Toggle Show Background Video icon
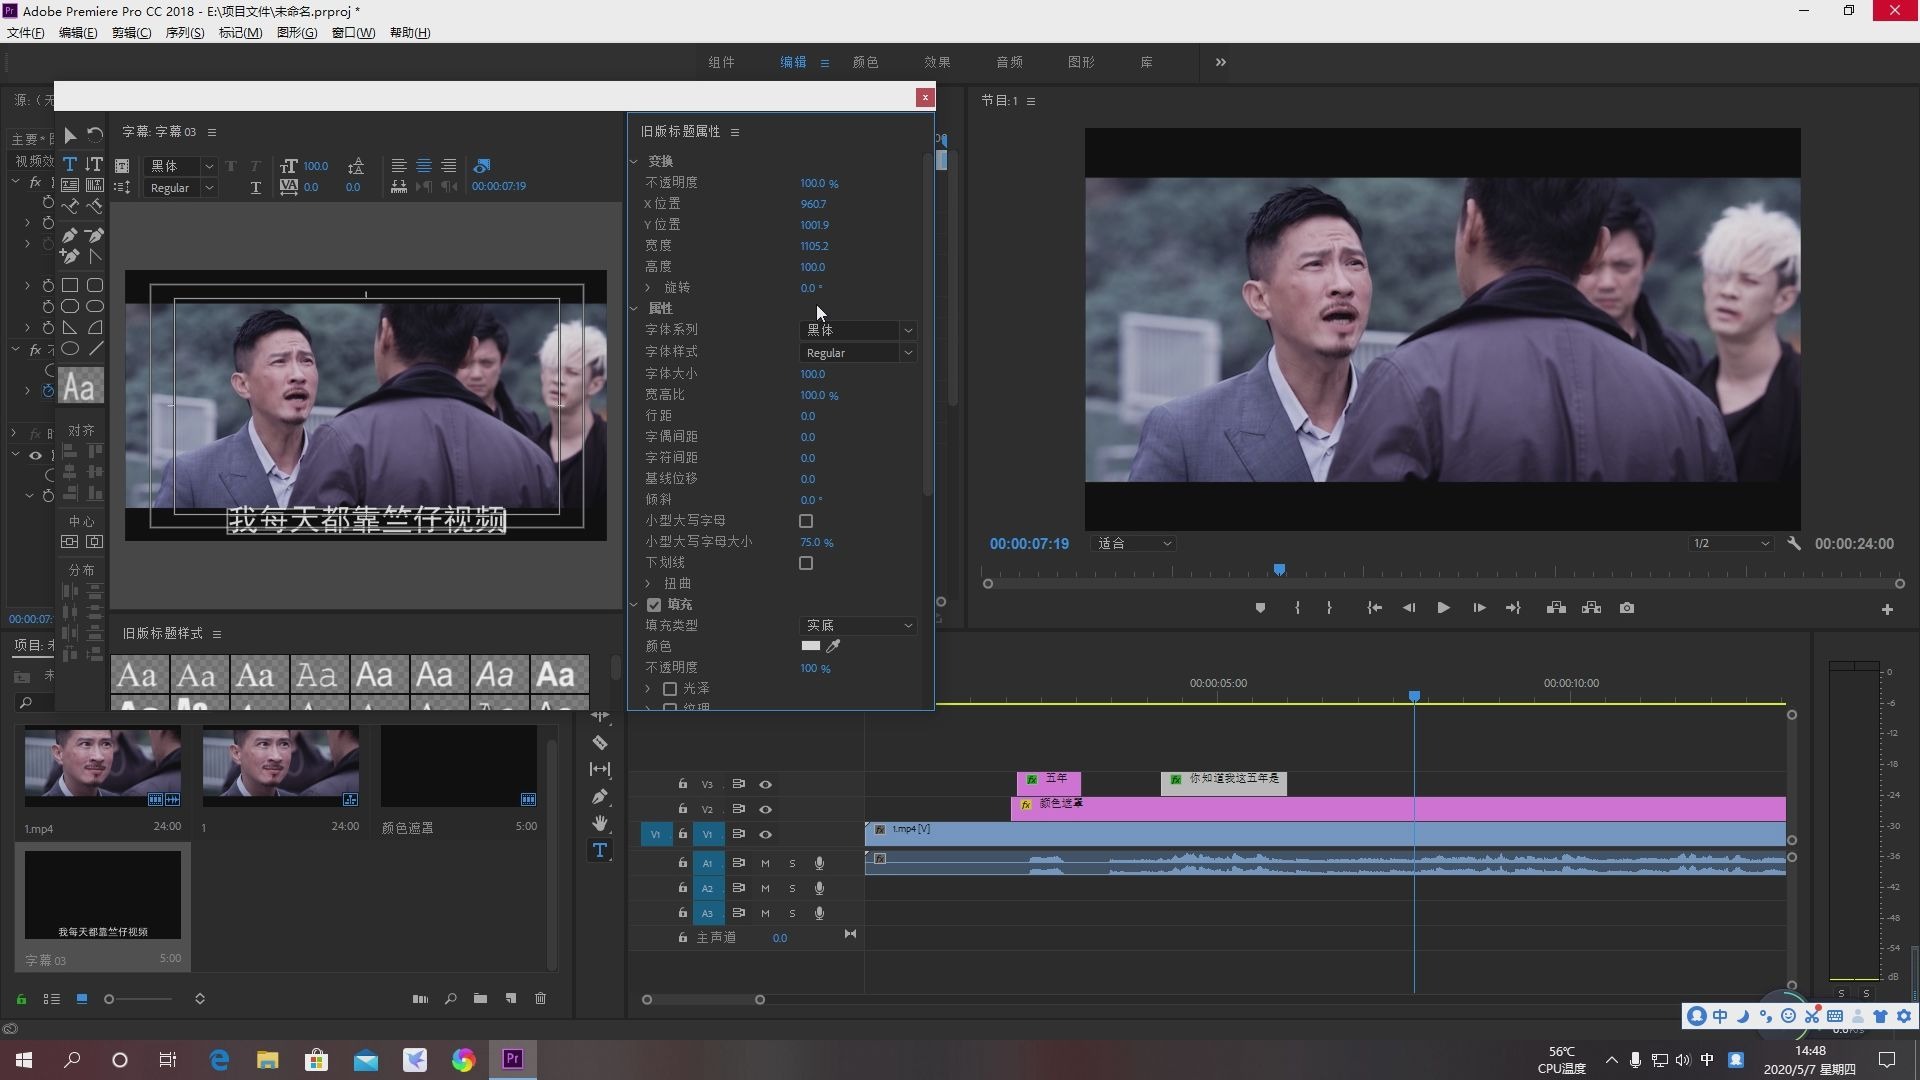 pyautogui.click(x=482, y=166)
